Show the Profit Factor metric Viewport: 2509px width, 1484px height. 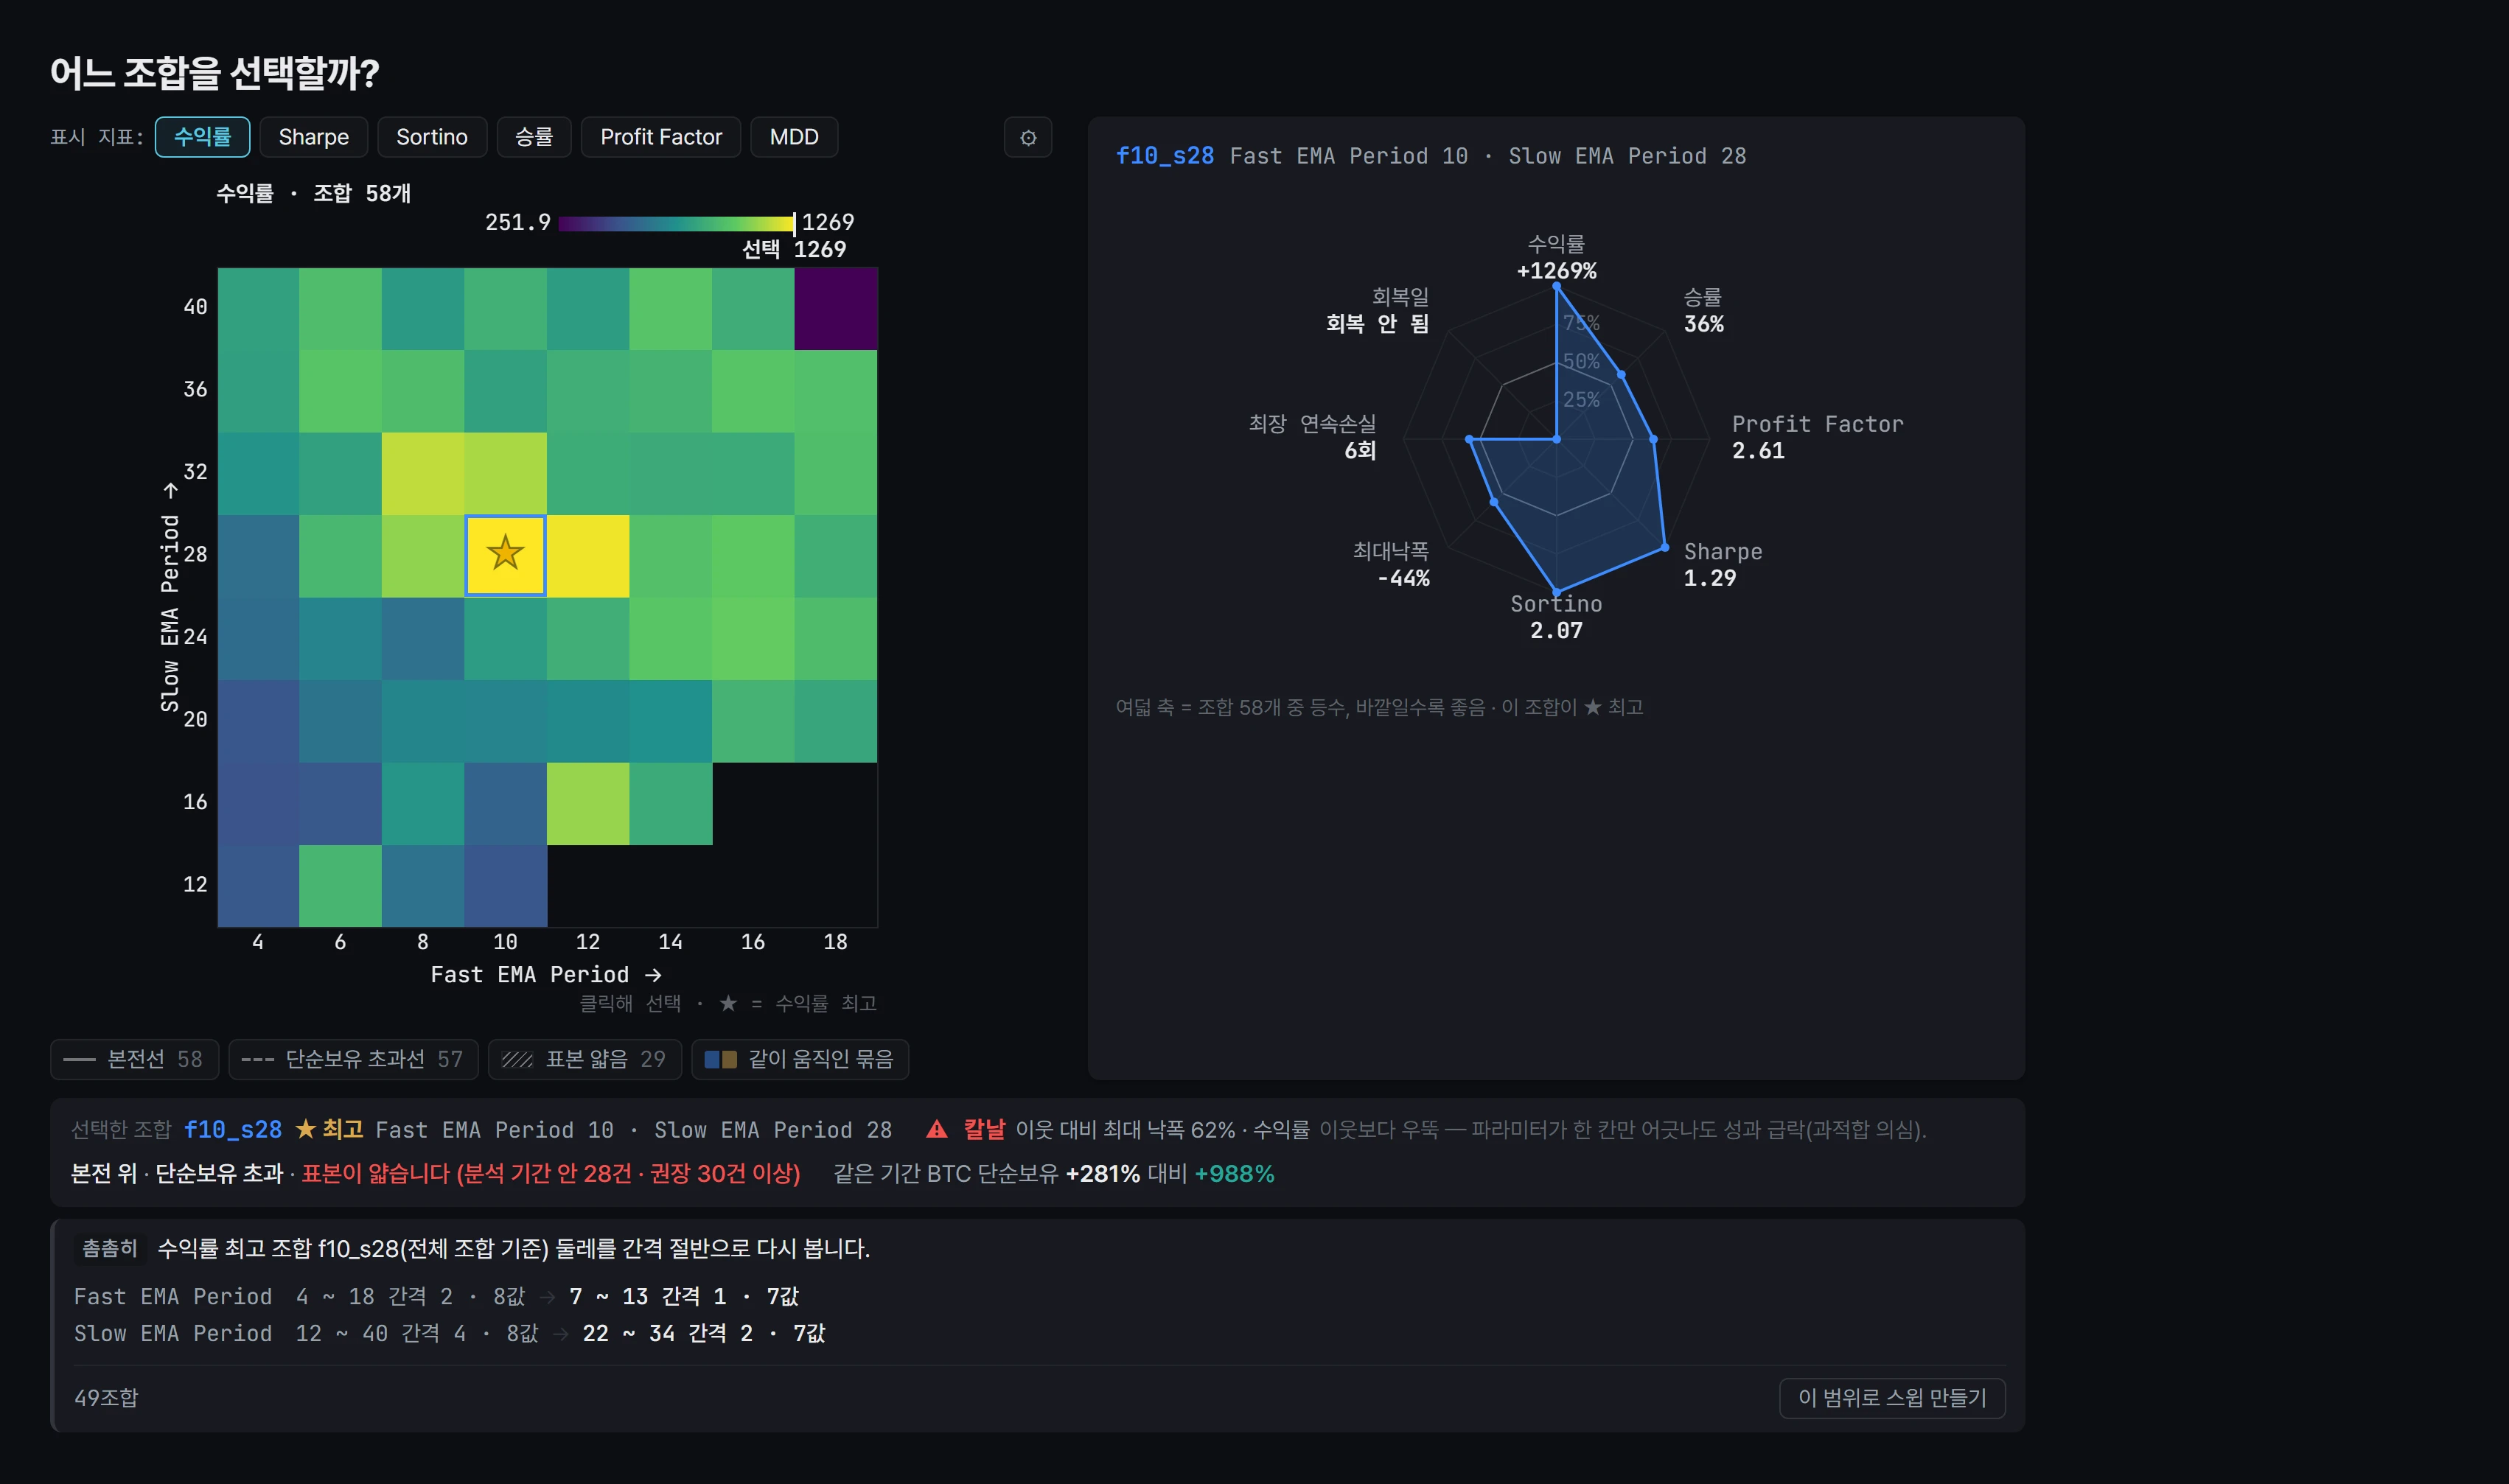[x=660, y=137]
